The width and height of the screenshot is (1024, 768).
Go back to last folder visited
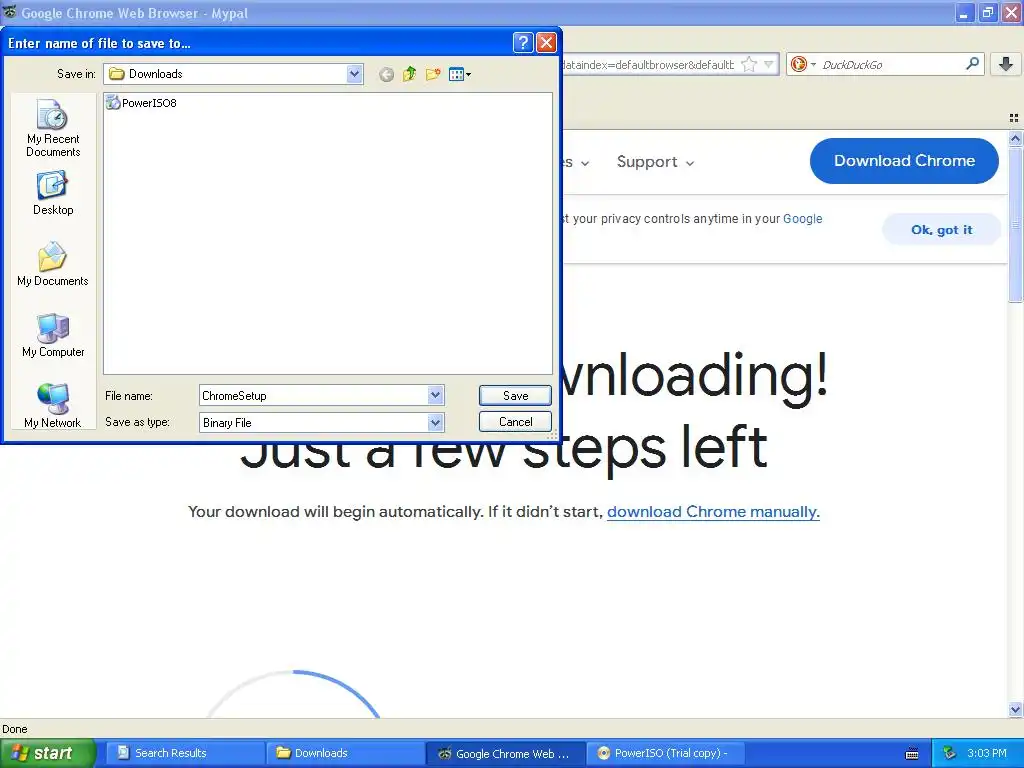386,74
